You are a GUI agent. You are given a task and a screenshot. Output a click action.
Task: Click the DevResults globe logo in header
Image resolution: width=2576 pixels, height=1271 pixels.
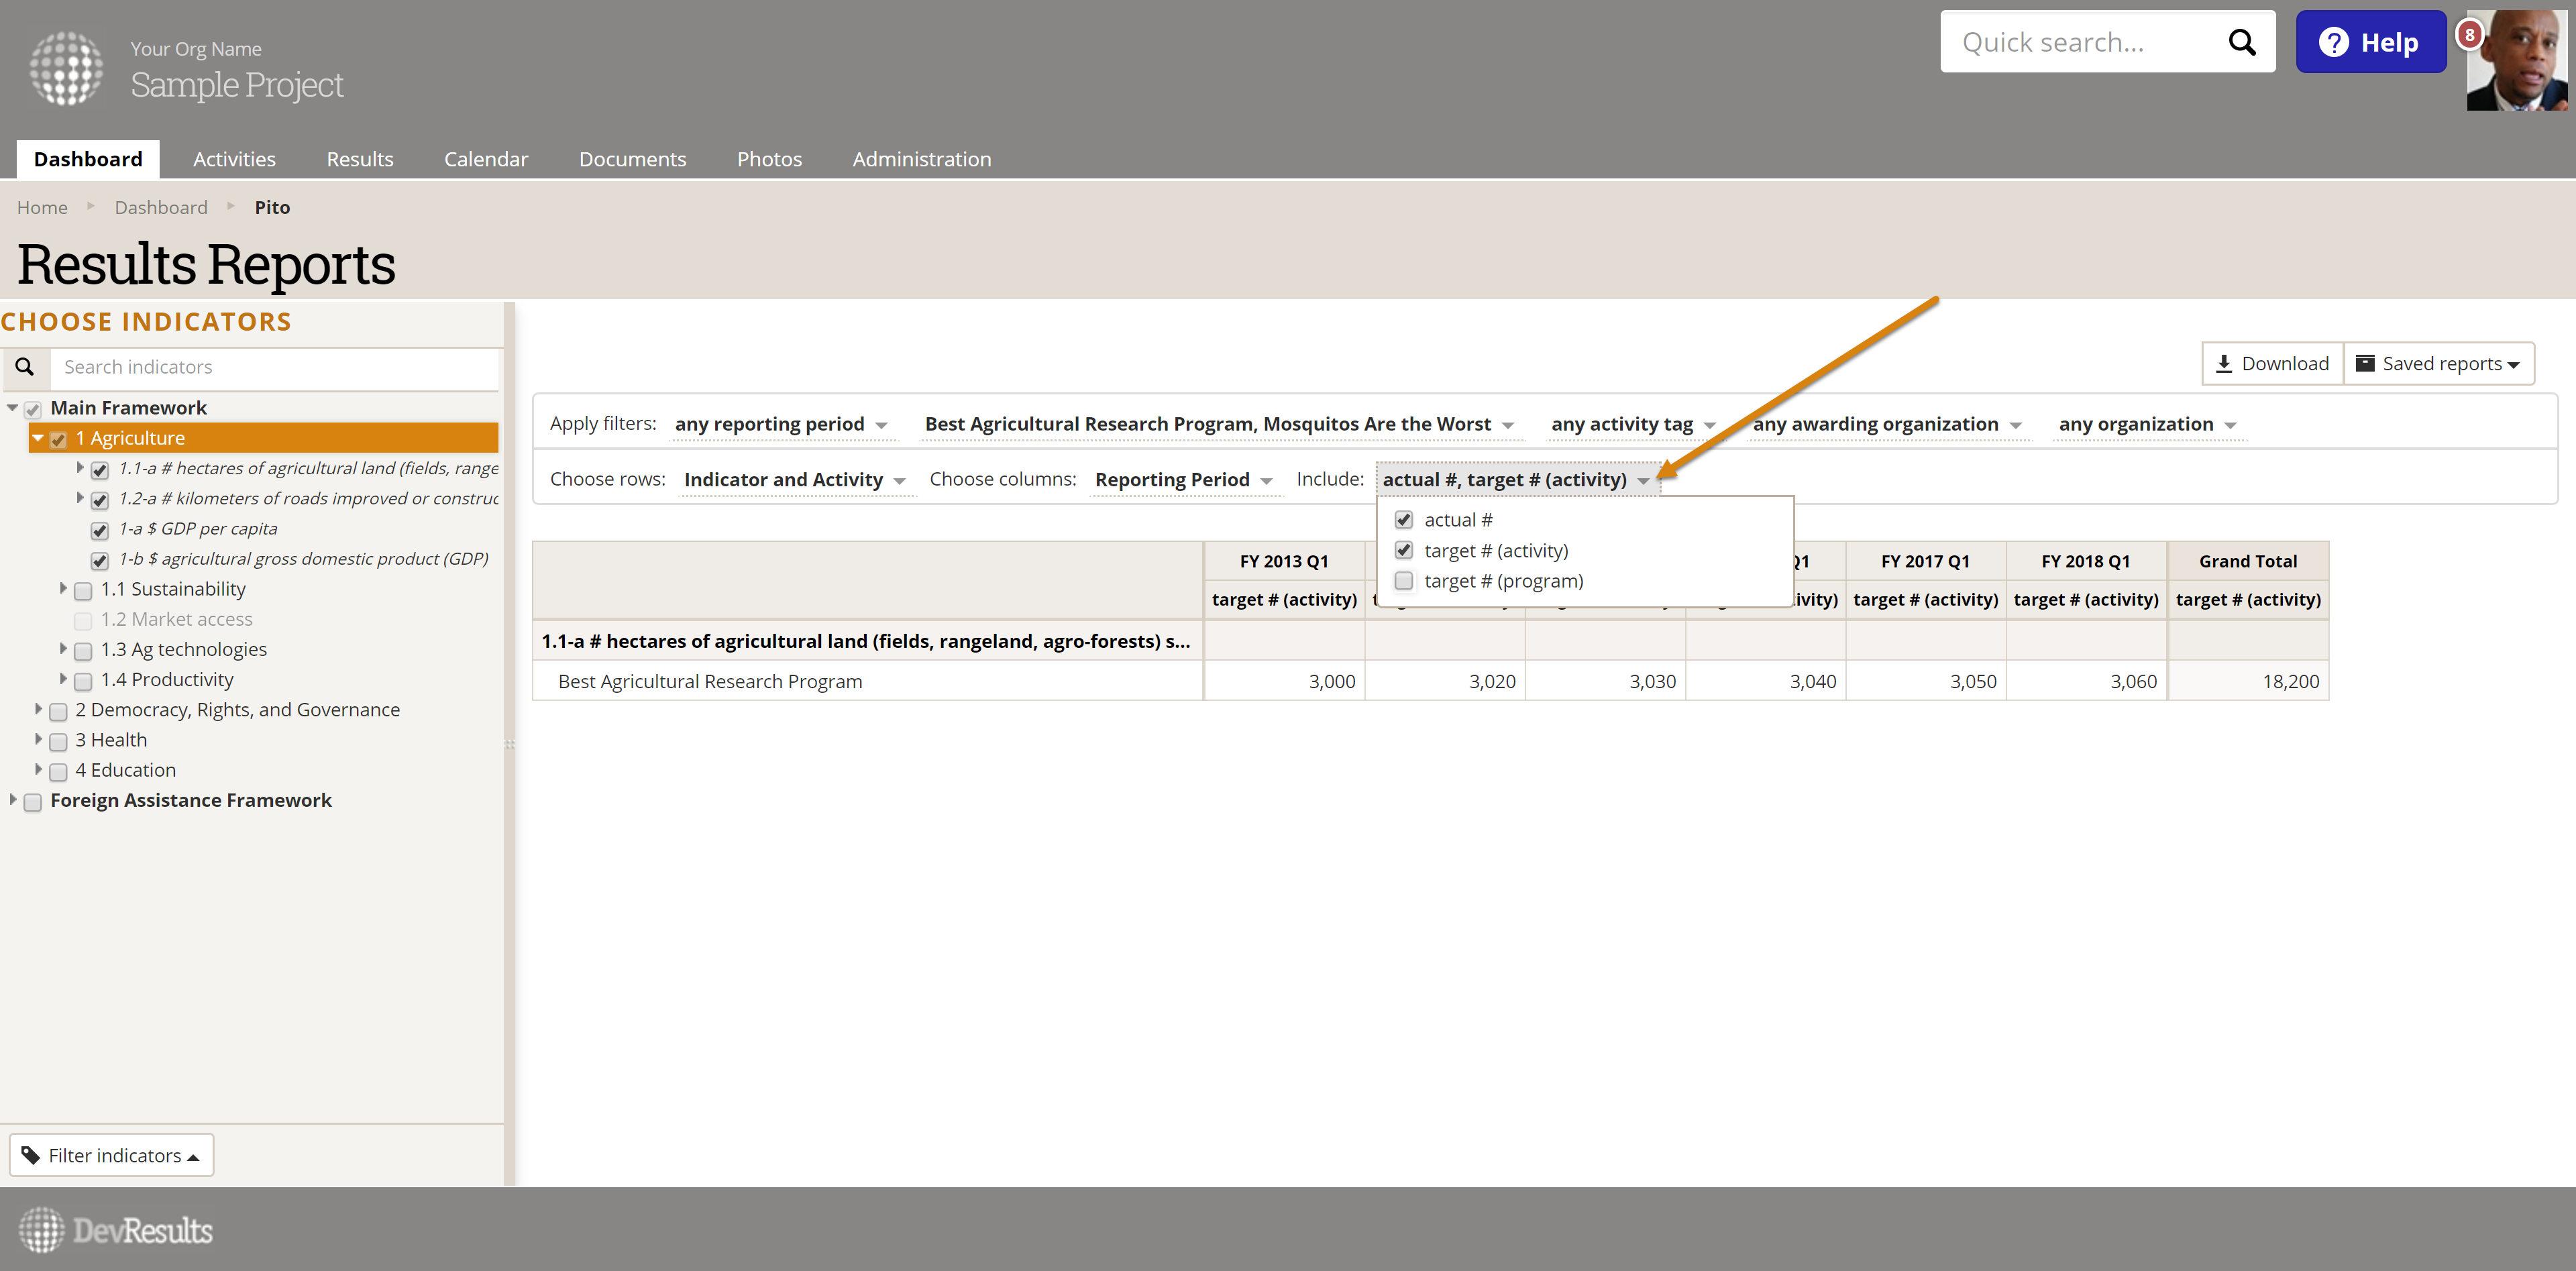(66, 68)
